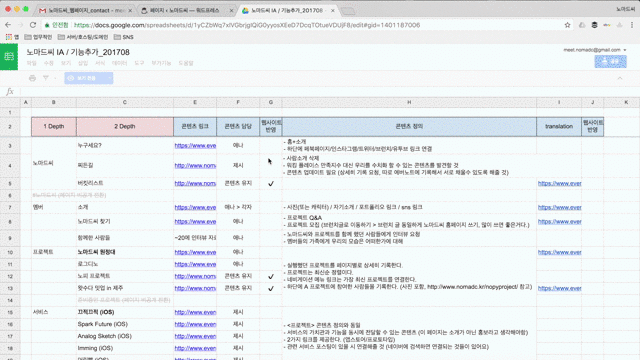640x360 pixels.
Task: Open the translation link in row 7
Action: pyautogui.click(x=559, y=207)
